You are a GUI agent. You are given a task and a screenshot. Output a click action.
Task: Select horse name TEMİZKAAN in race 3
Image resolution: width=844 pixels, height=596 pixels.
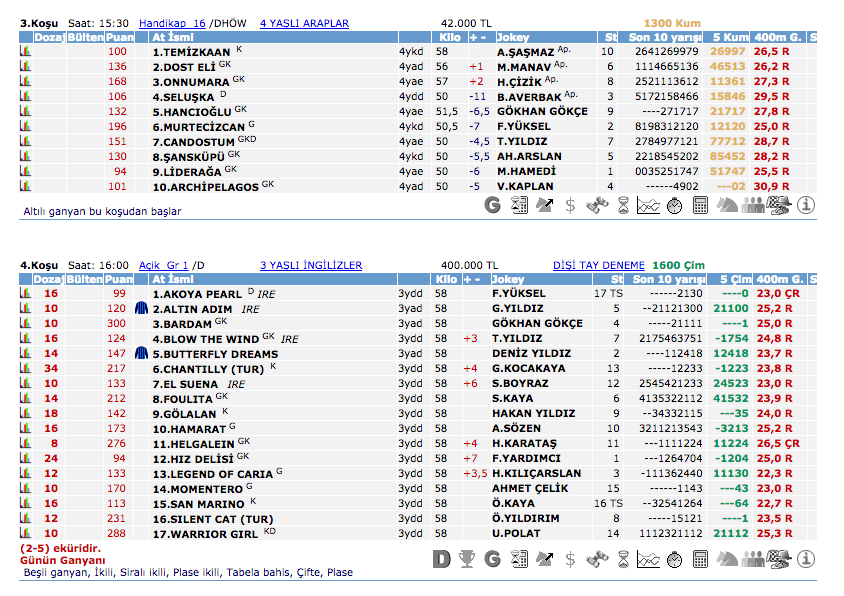pyautogui.click(x=192, y=51)
